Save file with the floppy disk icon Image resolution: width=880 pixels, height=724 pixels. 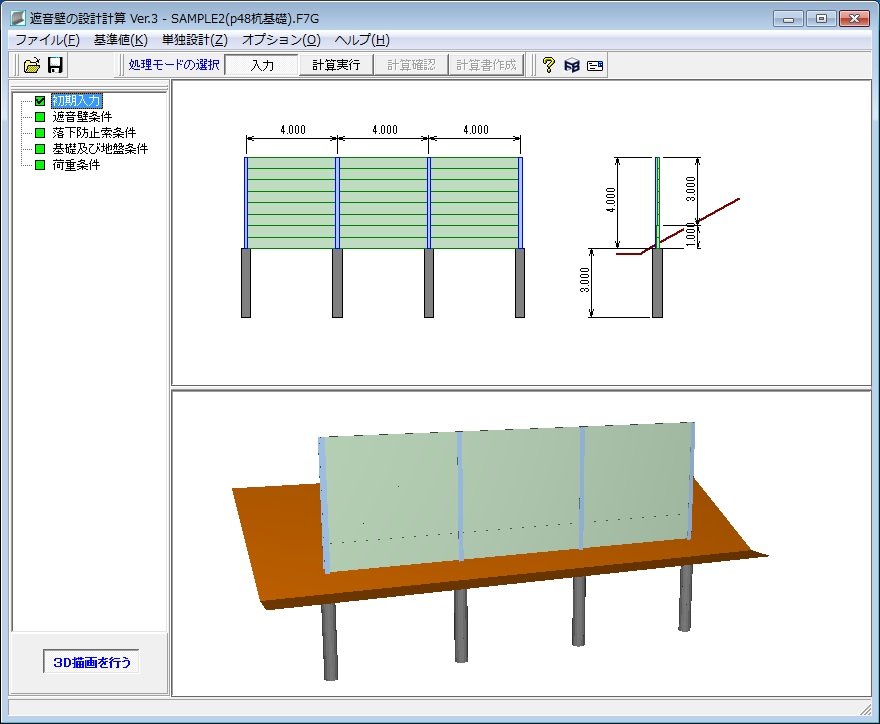point(55,65)
